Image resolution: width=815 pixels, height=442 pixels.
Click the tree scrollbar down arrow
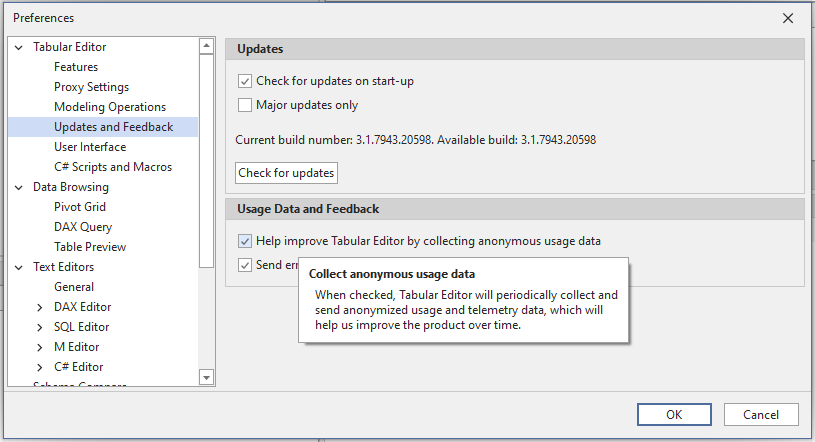(x=207, y=377)
